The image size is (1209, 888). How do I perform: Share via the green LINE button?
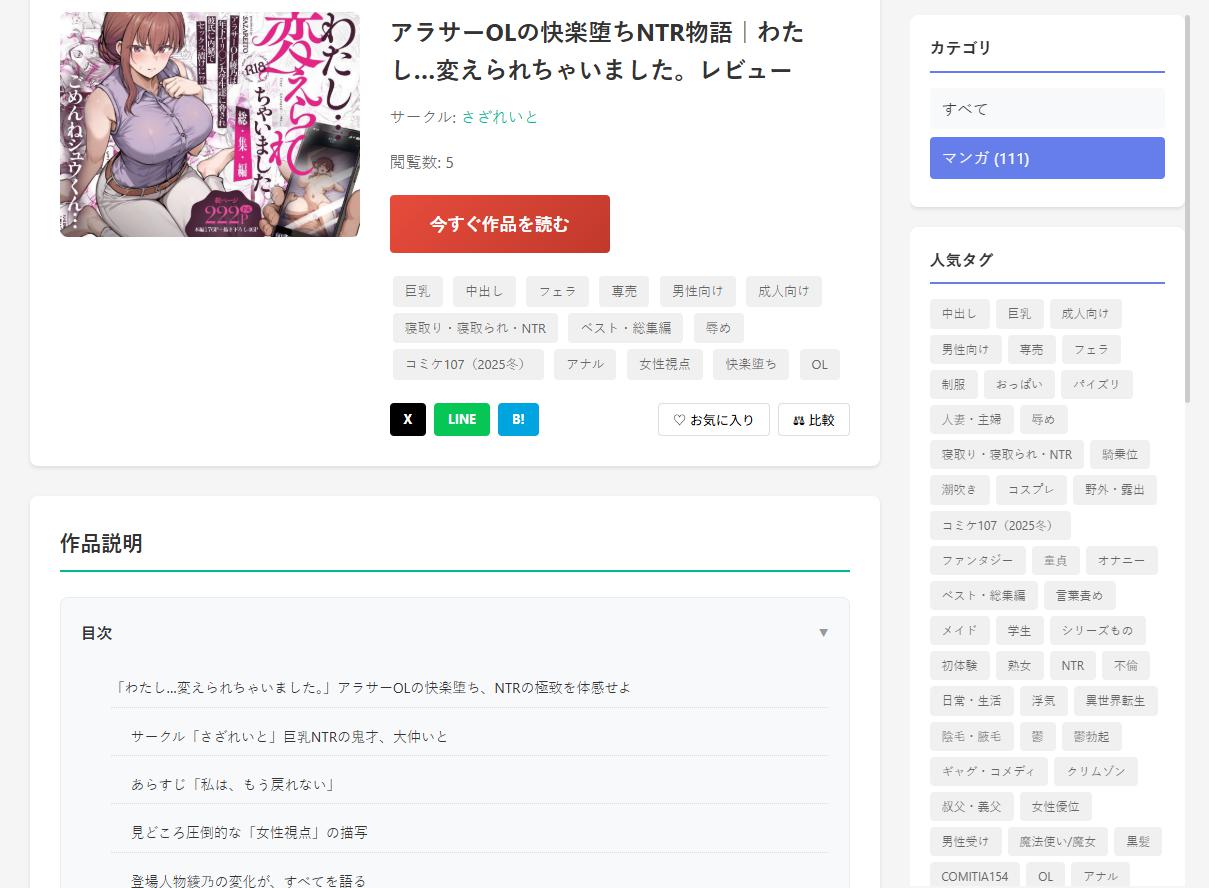(x=461, y=420)
